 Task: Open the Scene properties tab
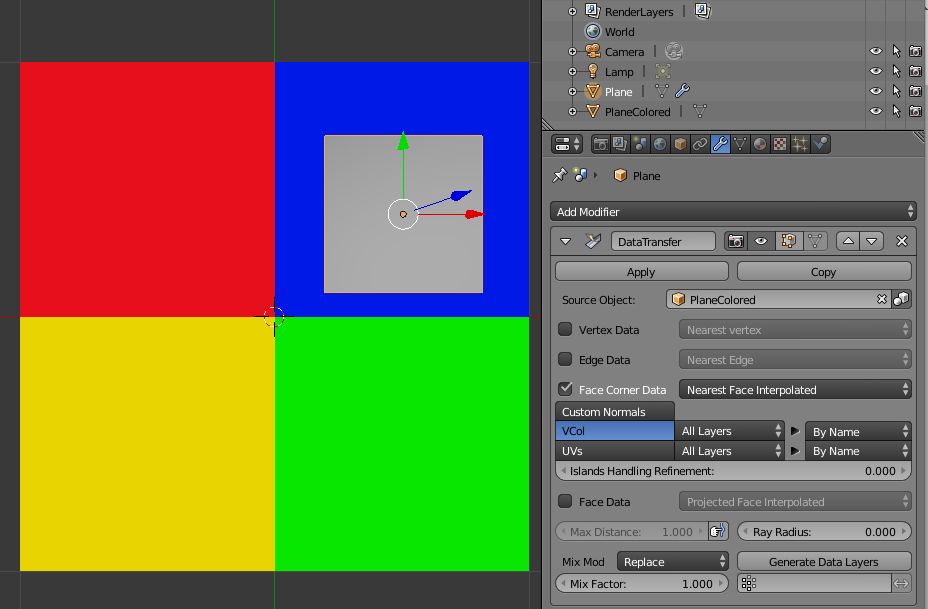coord(640,144)
